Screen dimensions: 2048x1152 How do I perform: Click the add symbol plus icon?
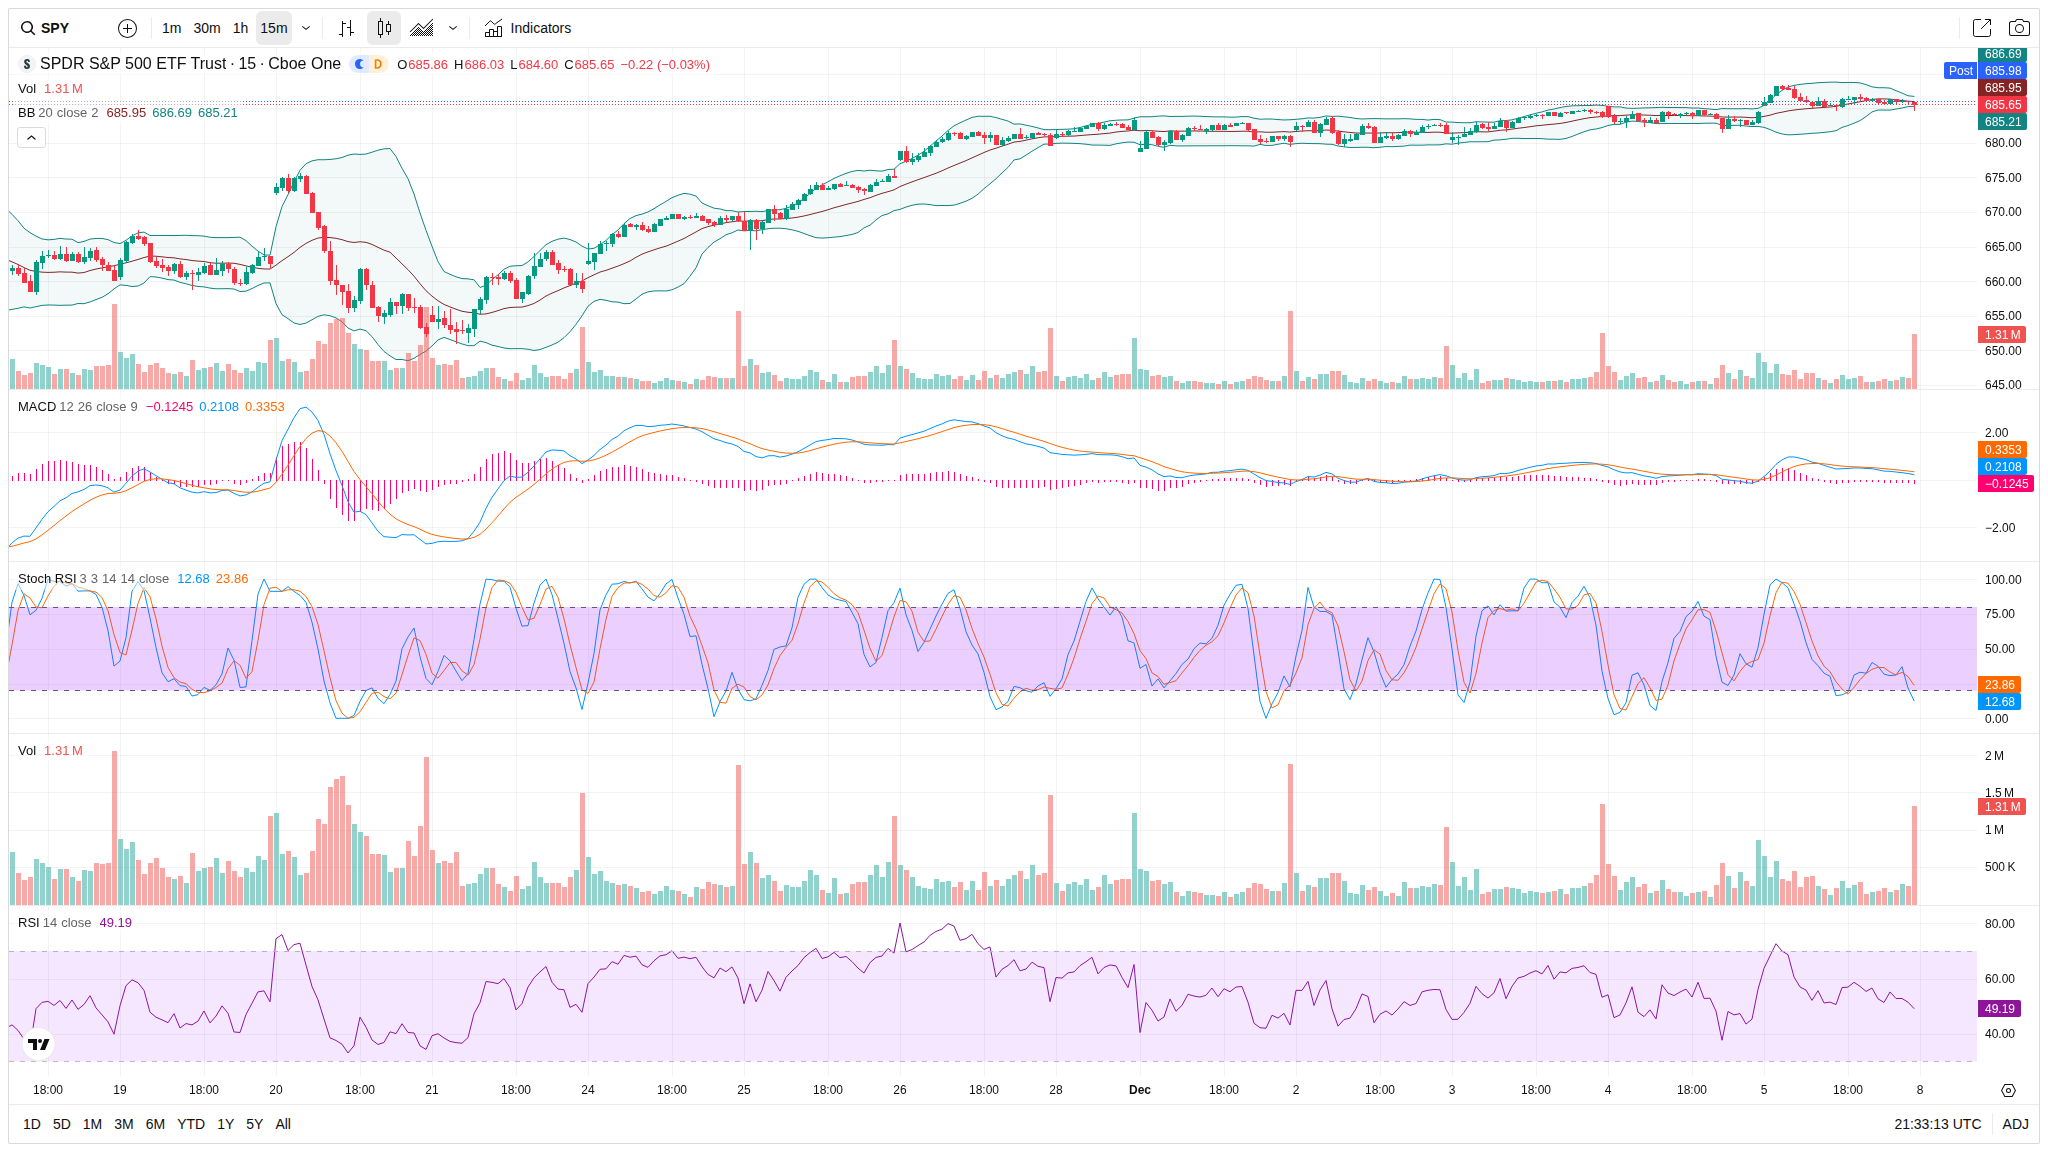coord(127,28)
